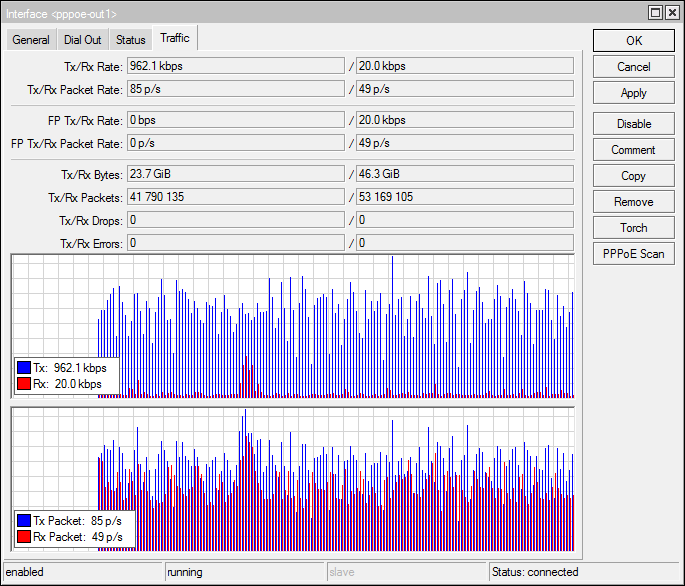Click the red Rx Packet legend swatch

(x=24, y=537)
